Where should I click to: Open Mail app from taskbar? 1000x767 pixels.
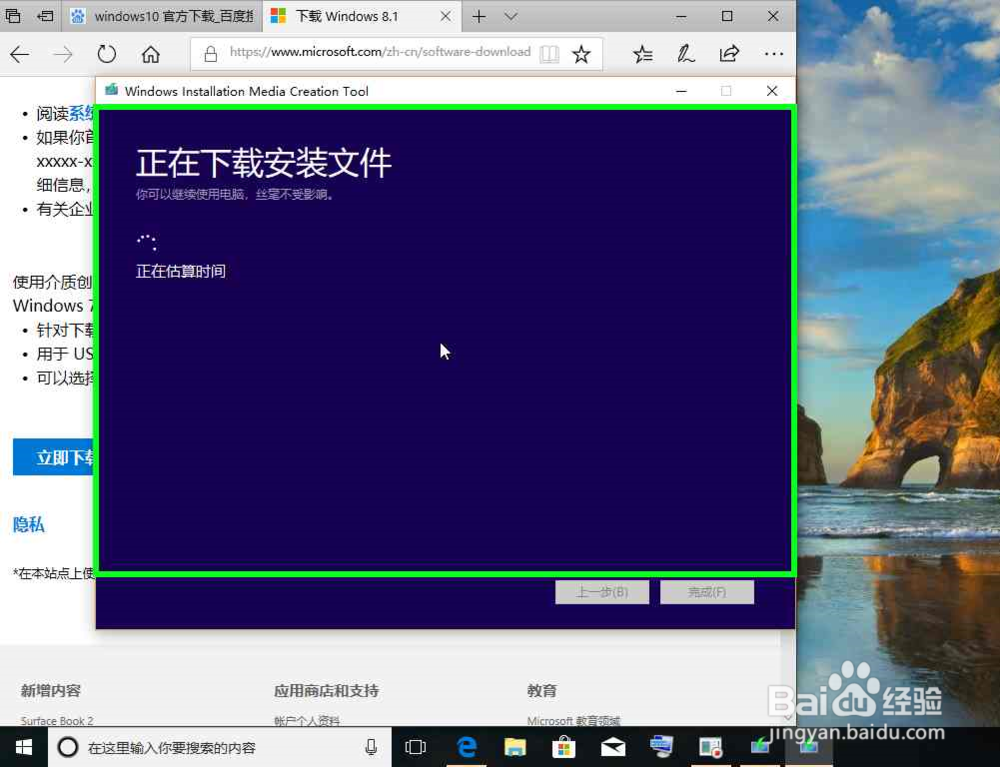point(613,747)
